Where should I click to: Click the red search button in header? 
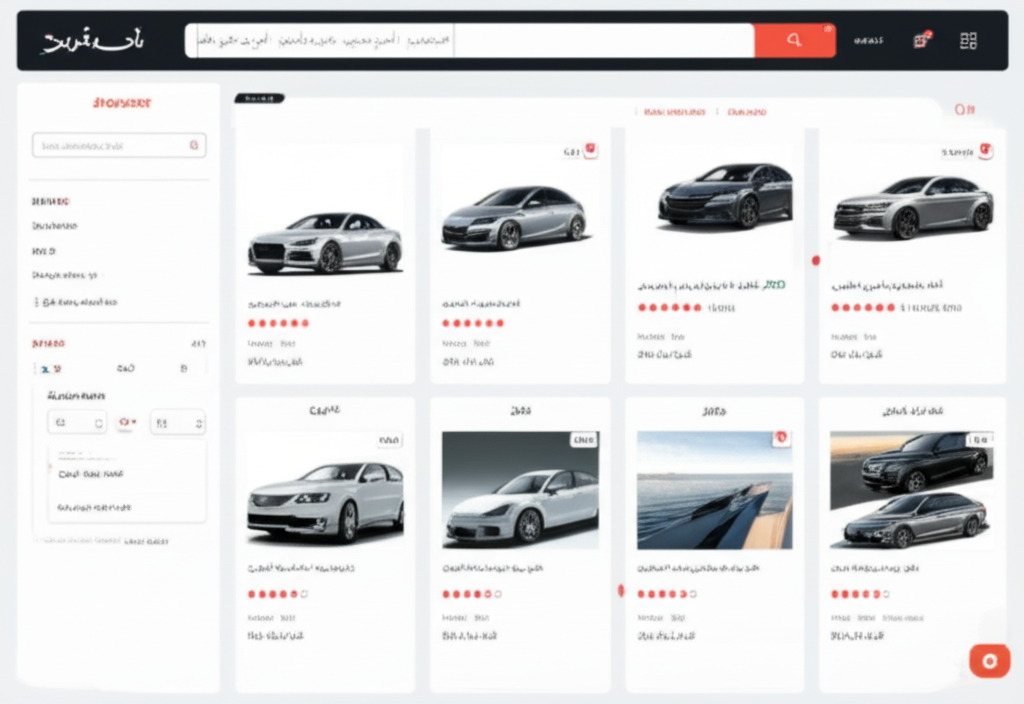[x=794, y=41]
